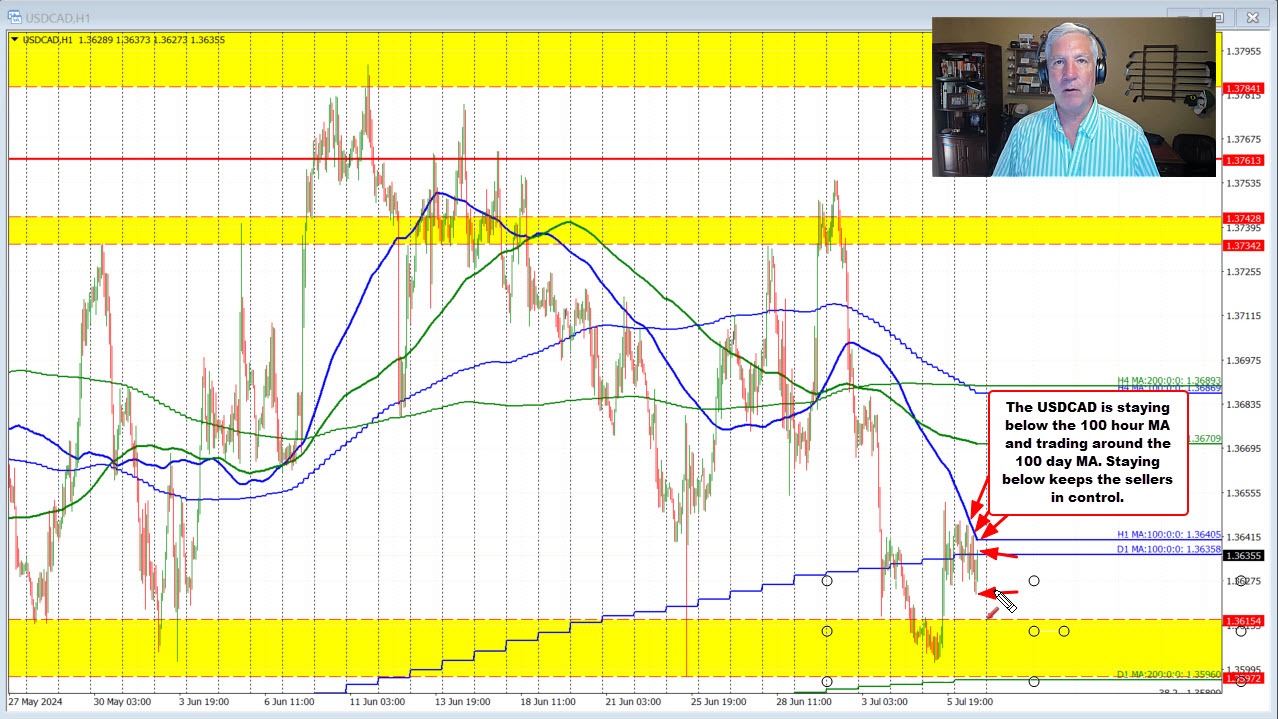
Task: Click the restore window icon on the chart
Action: click(1218, 17)
